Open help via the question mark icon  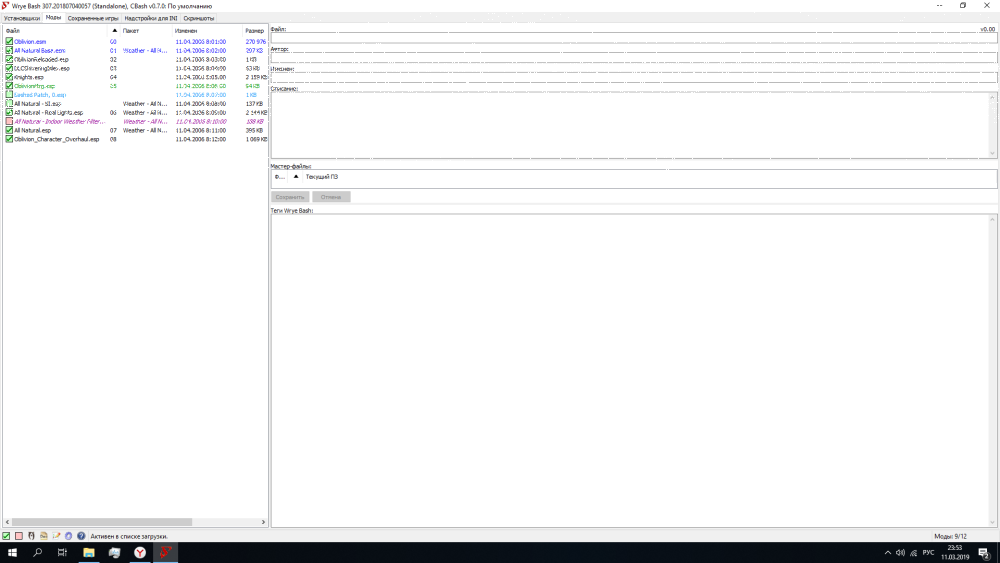[81, 536]
